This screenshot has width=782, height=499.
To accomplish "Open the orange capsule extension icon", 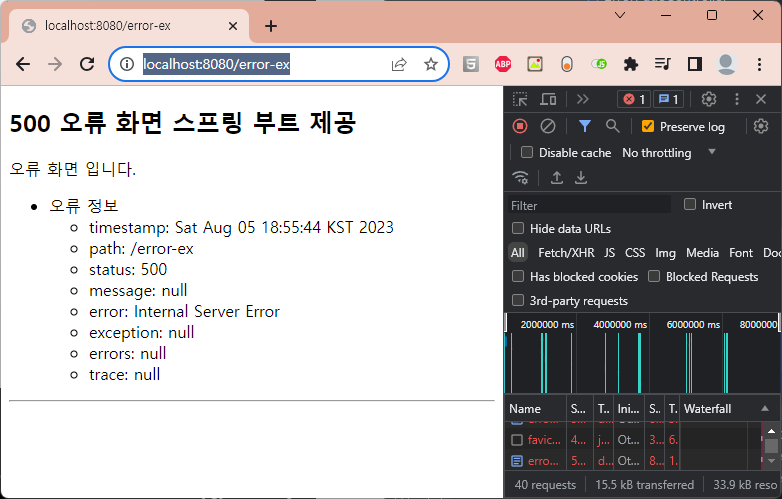I will point(567,64).
